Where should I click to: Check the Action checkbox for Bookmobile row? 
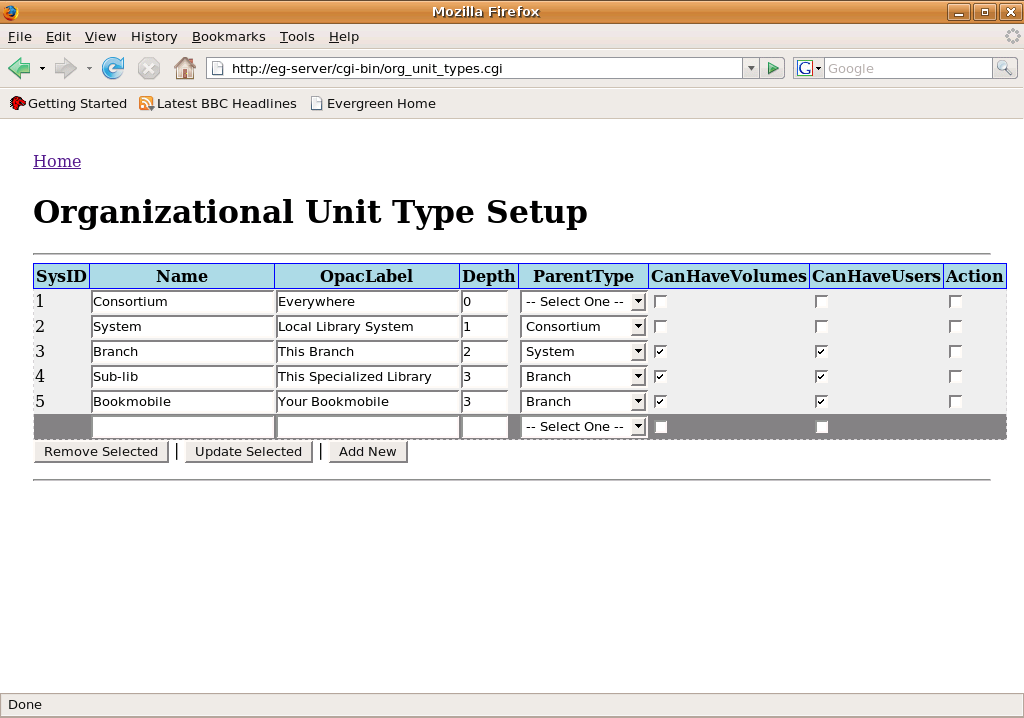(955, 402)
